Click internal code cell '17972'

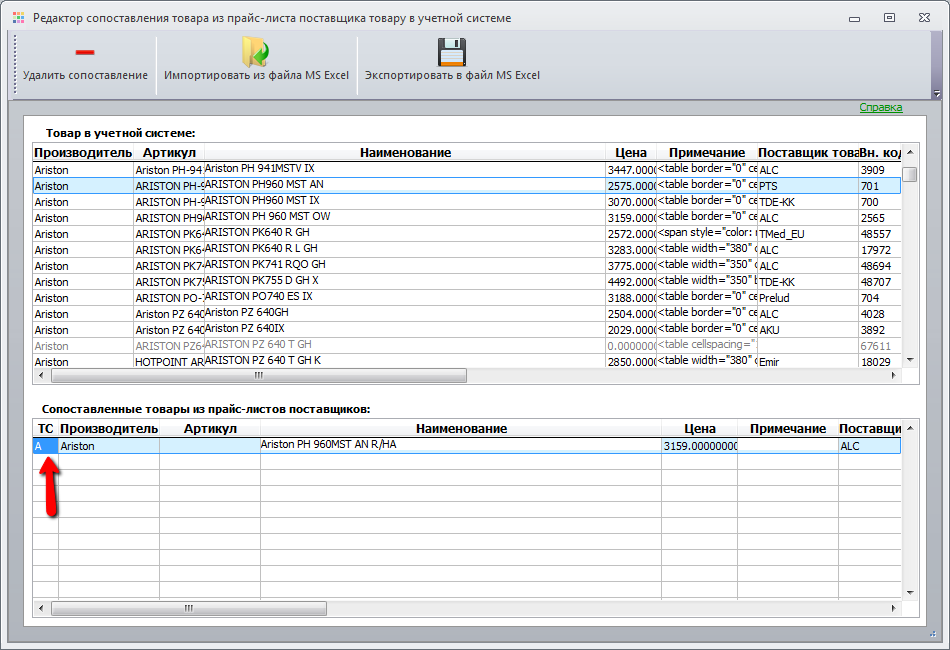(x=880, y=250)
